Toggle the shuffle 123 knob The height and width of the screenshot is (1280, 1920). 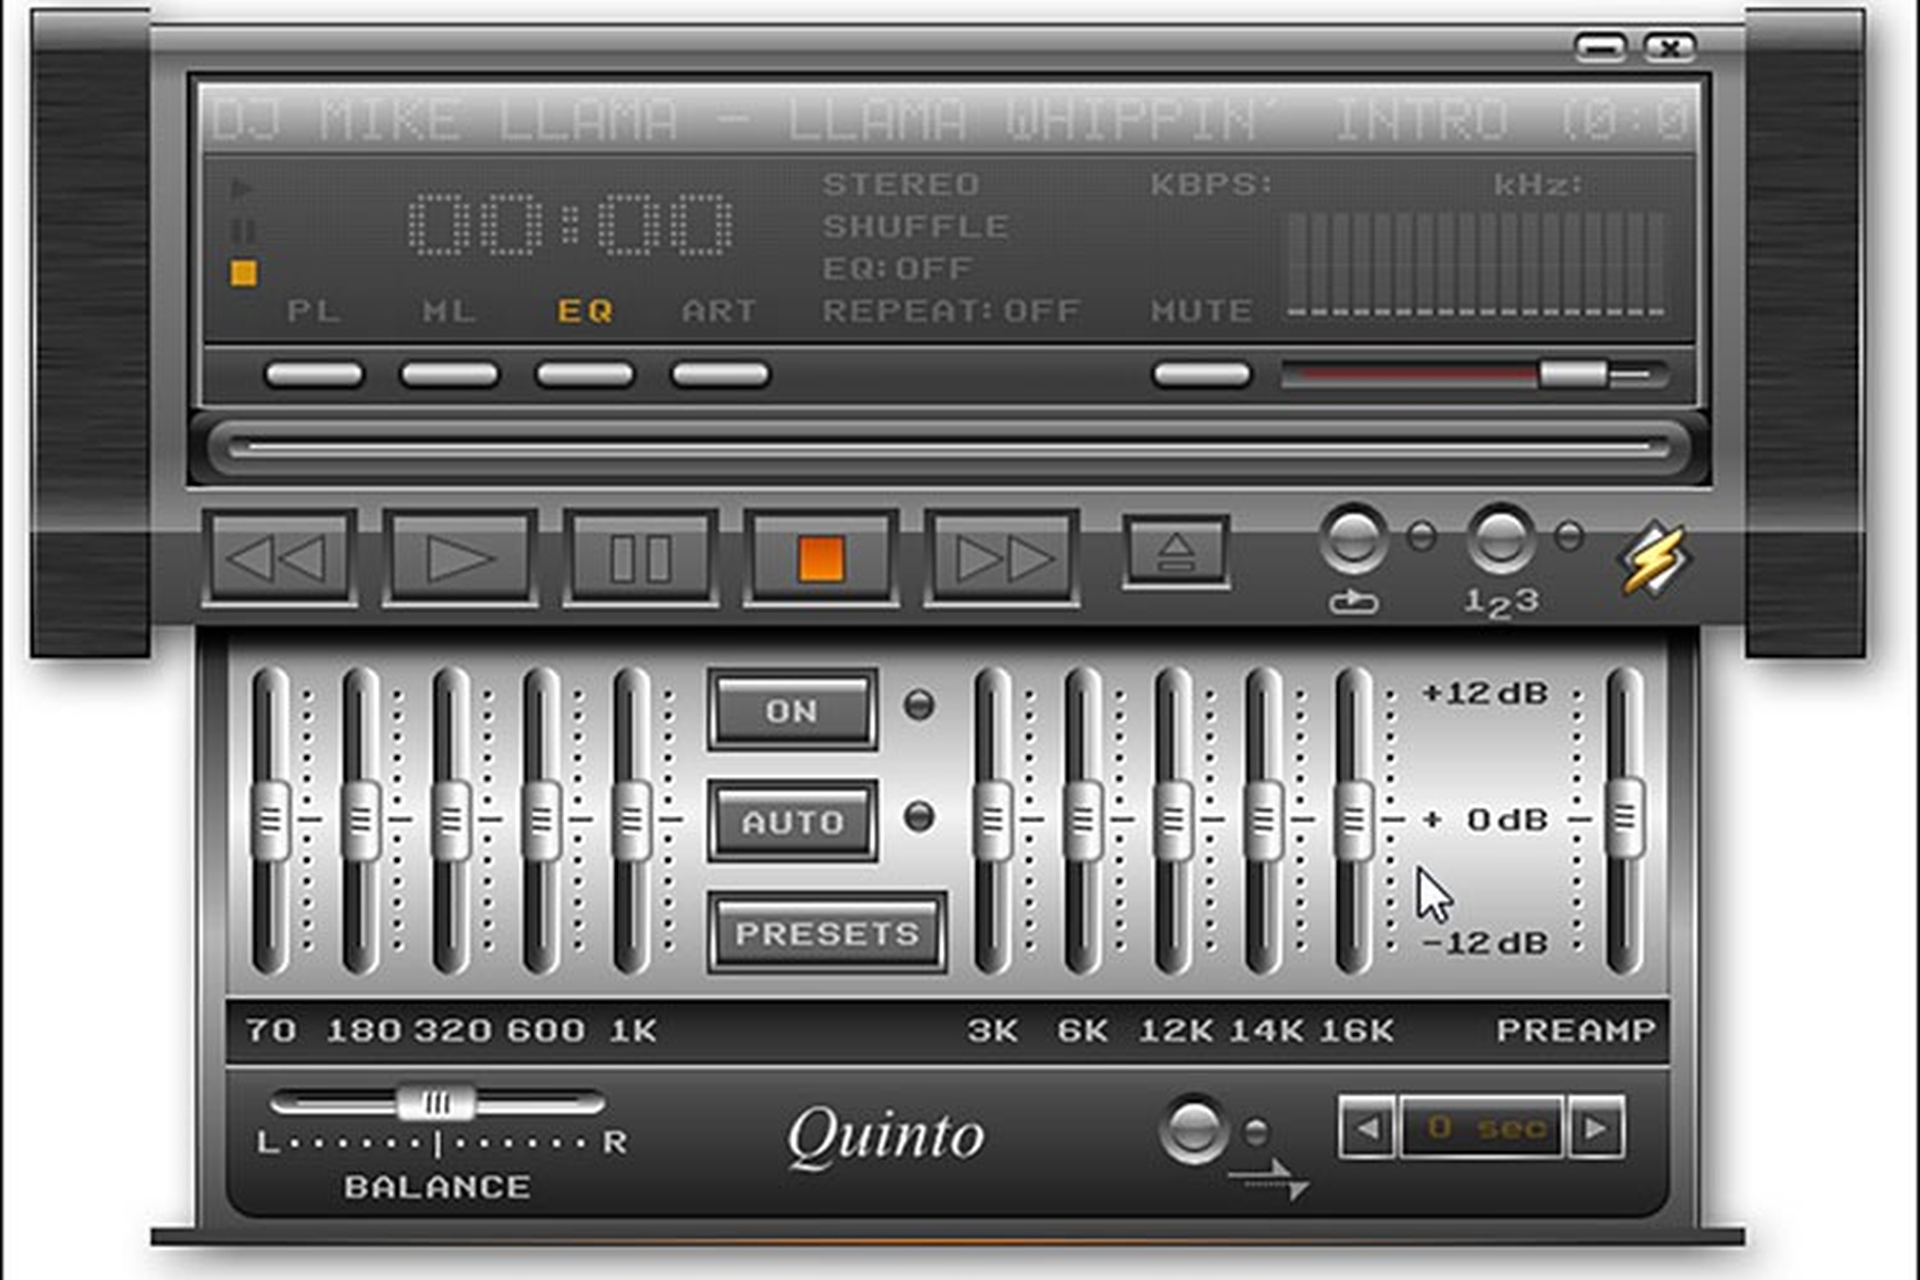click(1499, 540)
